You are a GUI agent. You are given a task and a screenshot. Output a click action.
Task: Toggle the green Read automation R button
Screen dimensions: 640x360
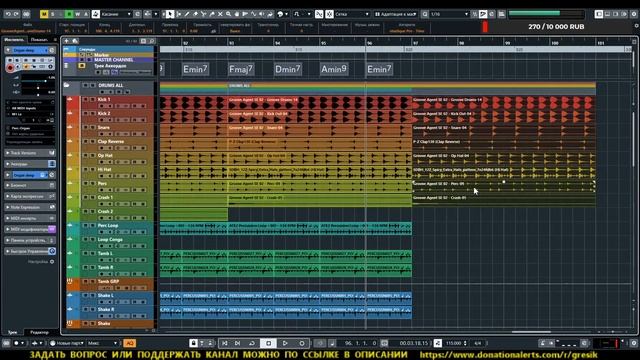69,14
